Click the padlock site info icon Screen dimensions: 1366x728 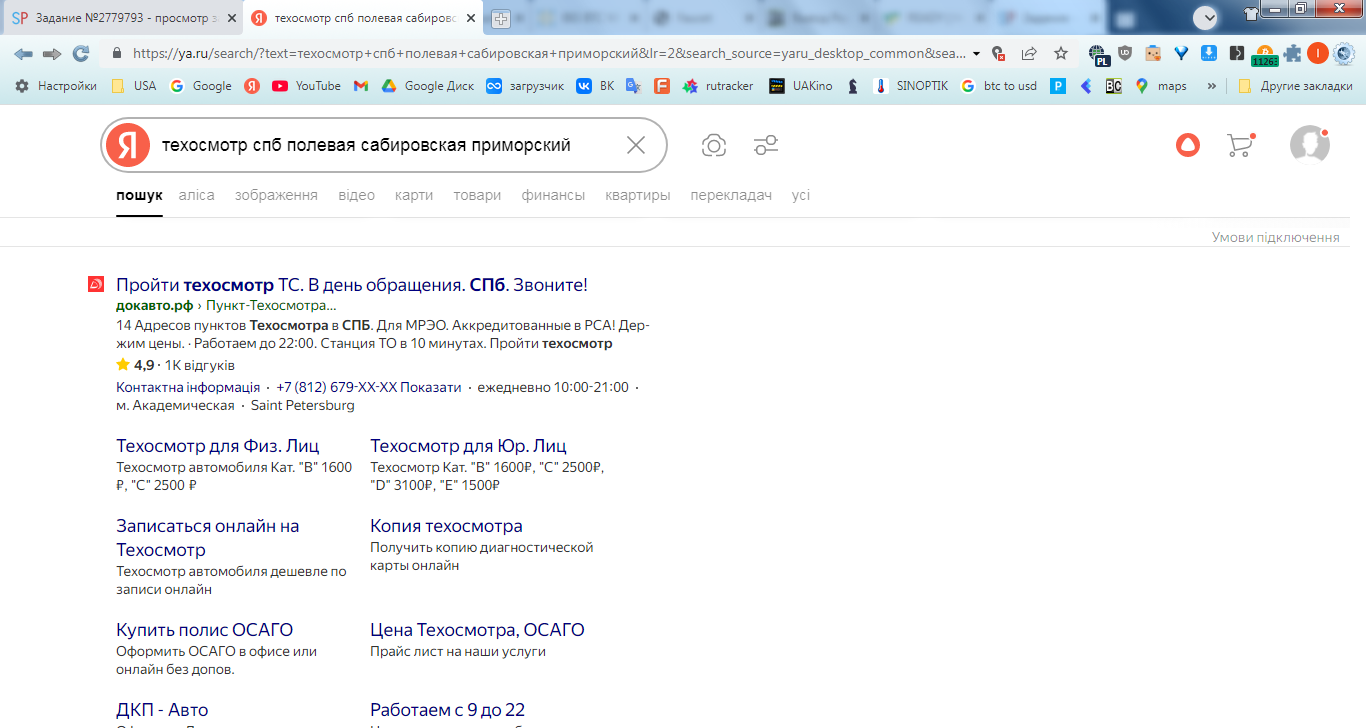pos(117,53)
